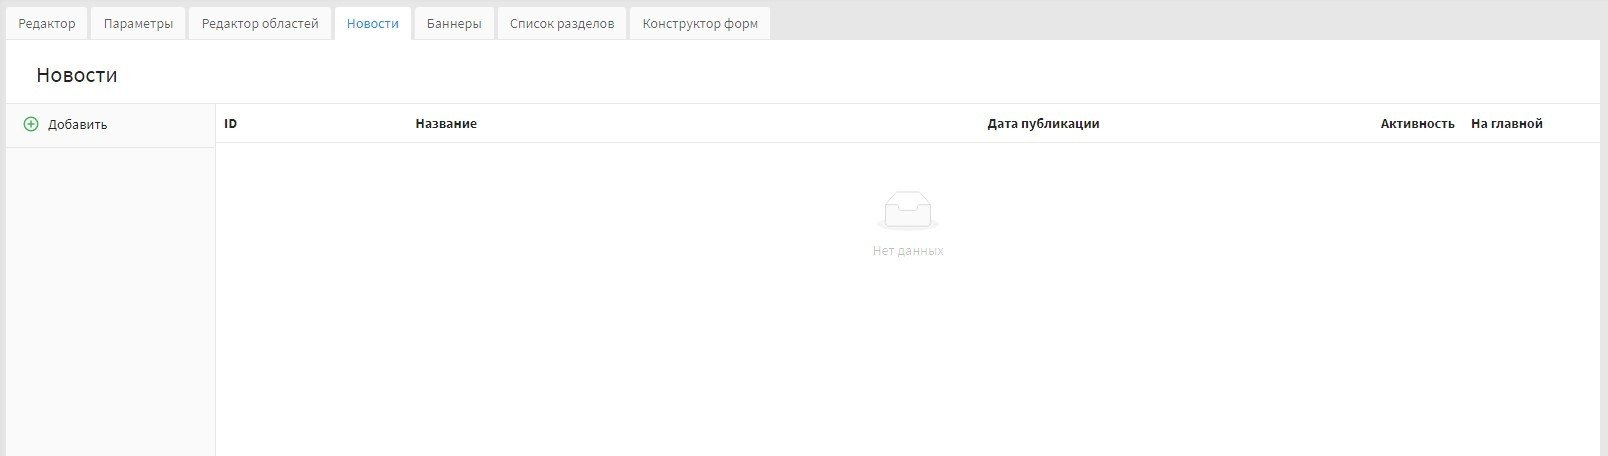Screen dimensions: 1608x456
Task: Sort by the ID column header
Action: 231,124
